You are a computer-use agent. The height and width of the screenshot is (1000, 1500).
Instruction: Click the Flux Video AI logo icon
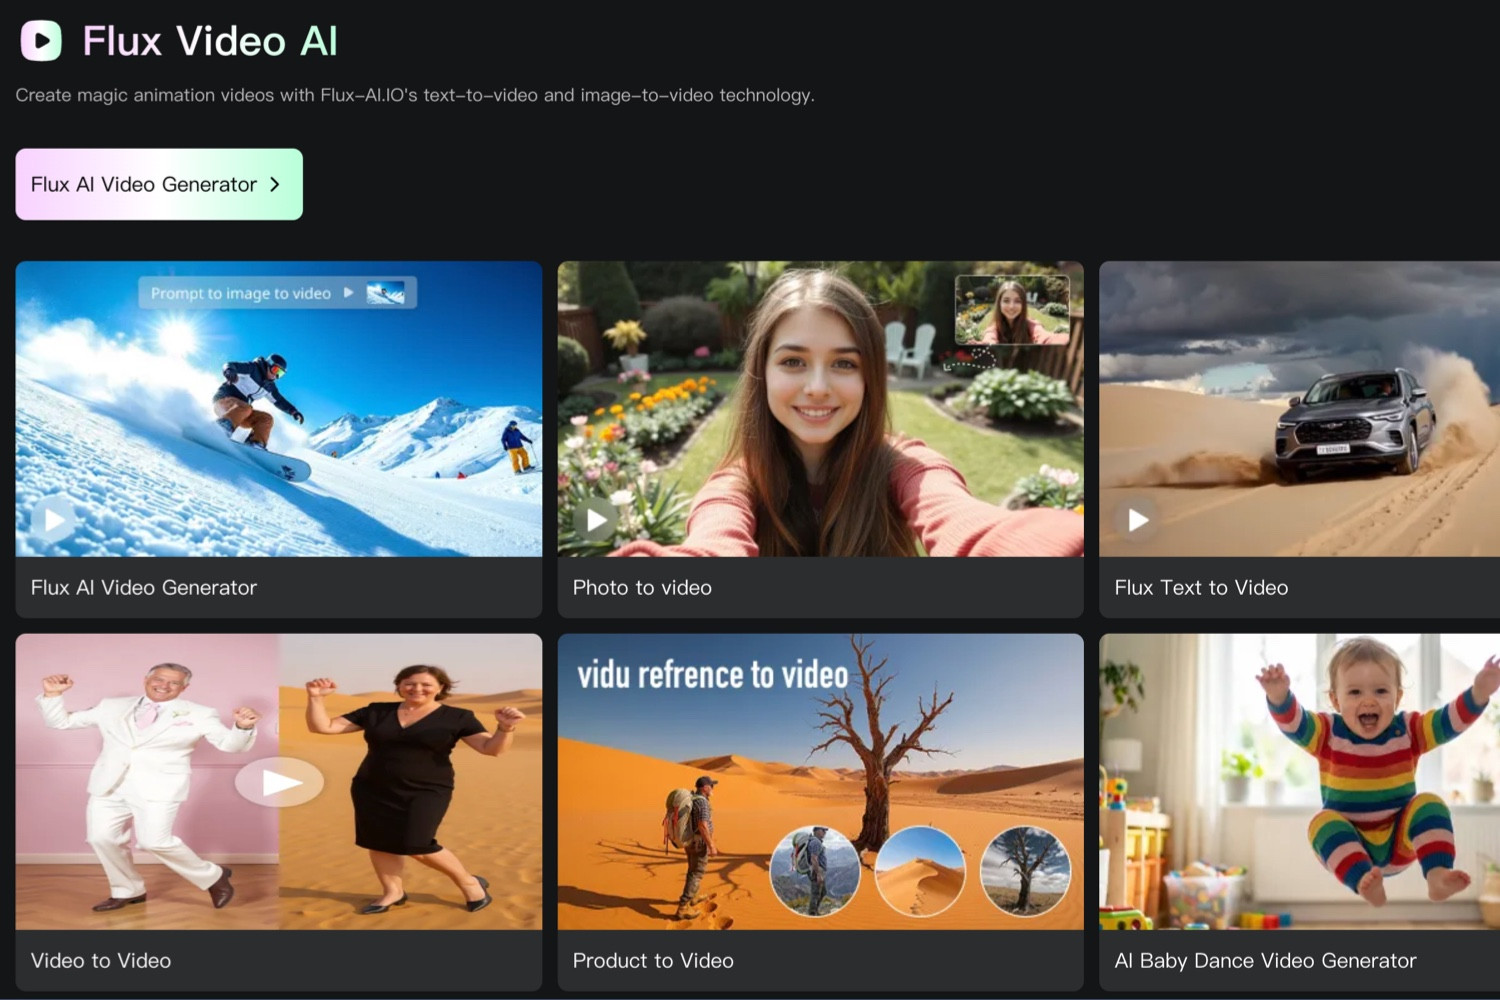pos(40,41)
